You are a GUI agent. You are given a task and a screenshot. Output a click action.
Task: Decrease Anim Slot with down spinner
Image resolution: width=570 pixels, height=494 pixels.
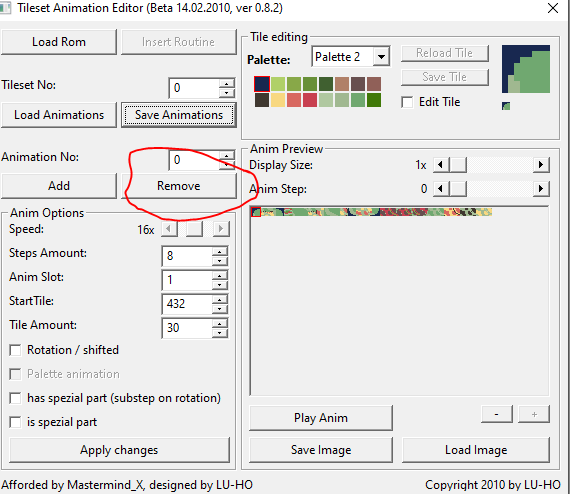[220, 285]
